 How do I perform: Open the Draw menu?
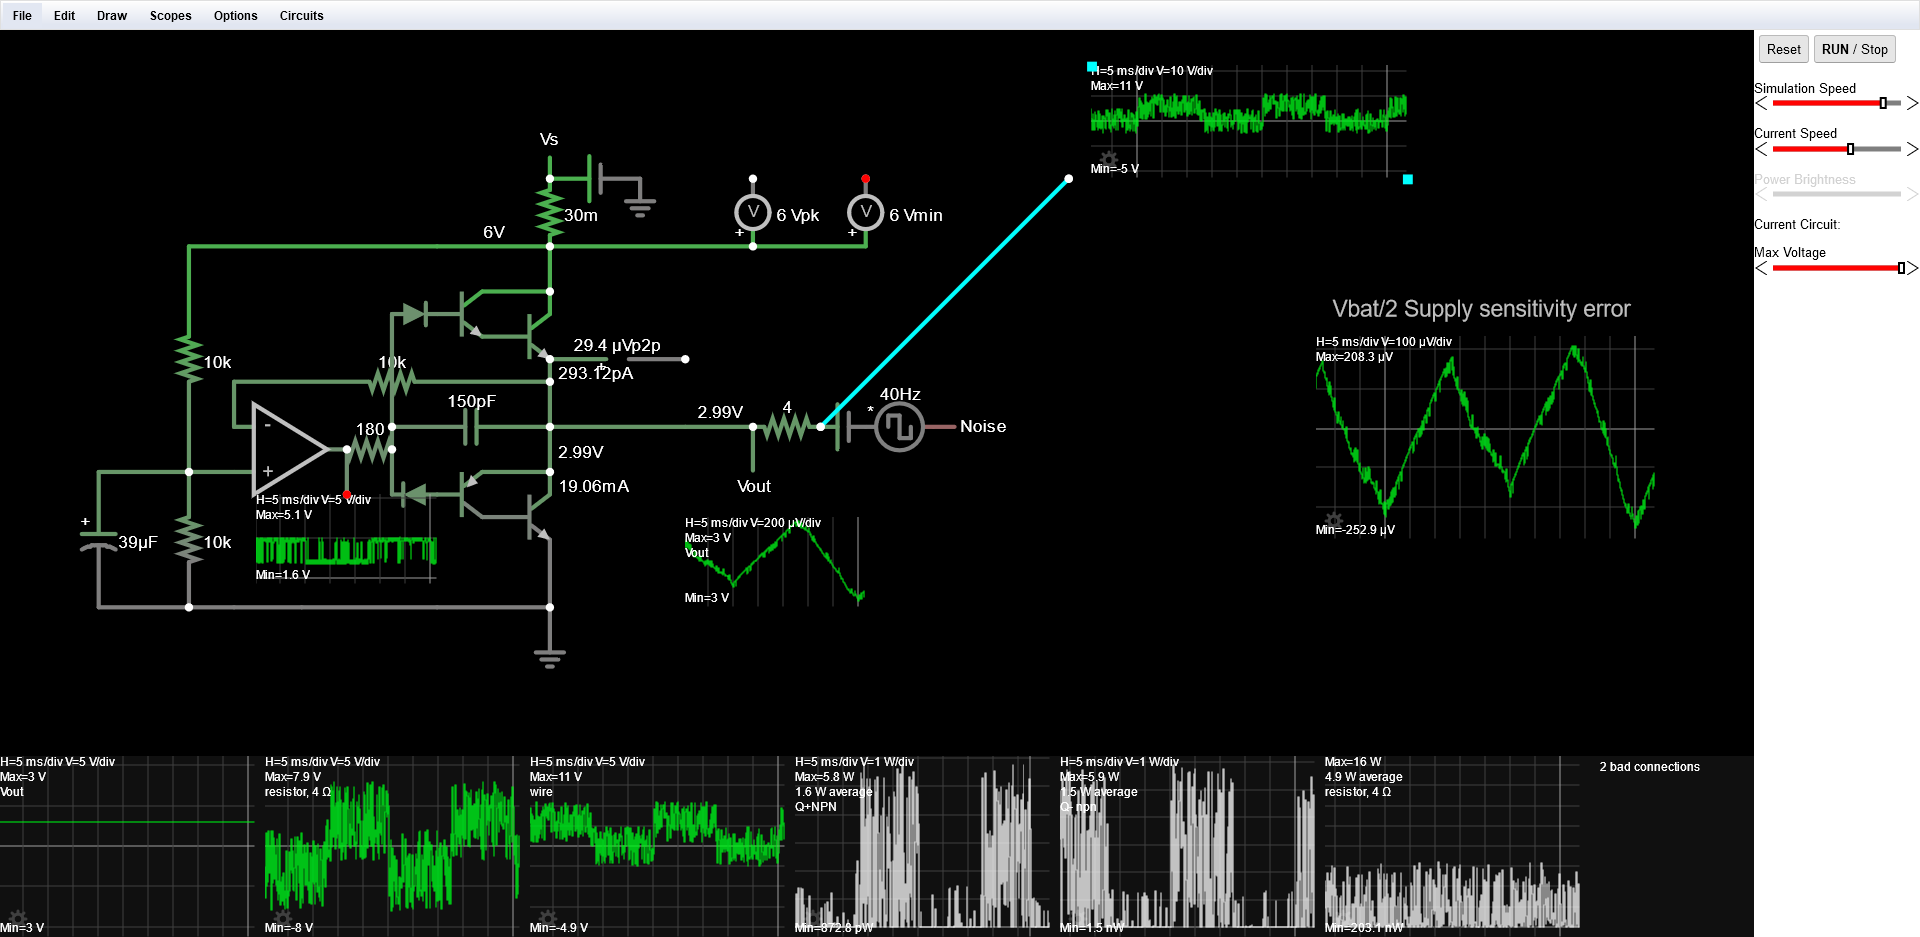pyautogui.click(x=112, y=15)
